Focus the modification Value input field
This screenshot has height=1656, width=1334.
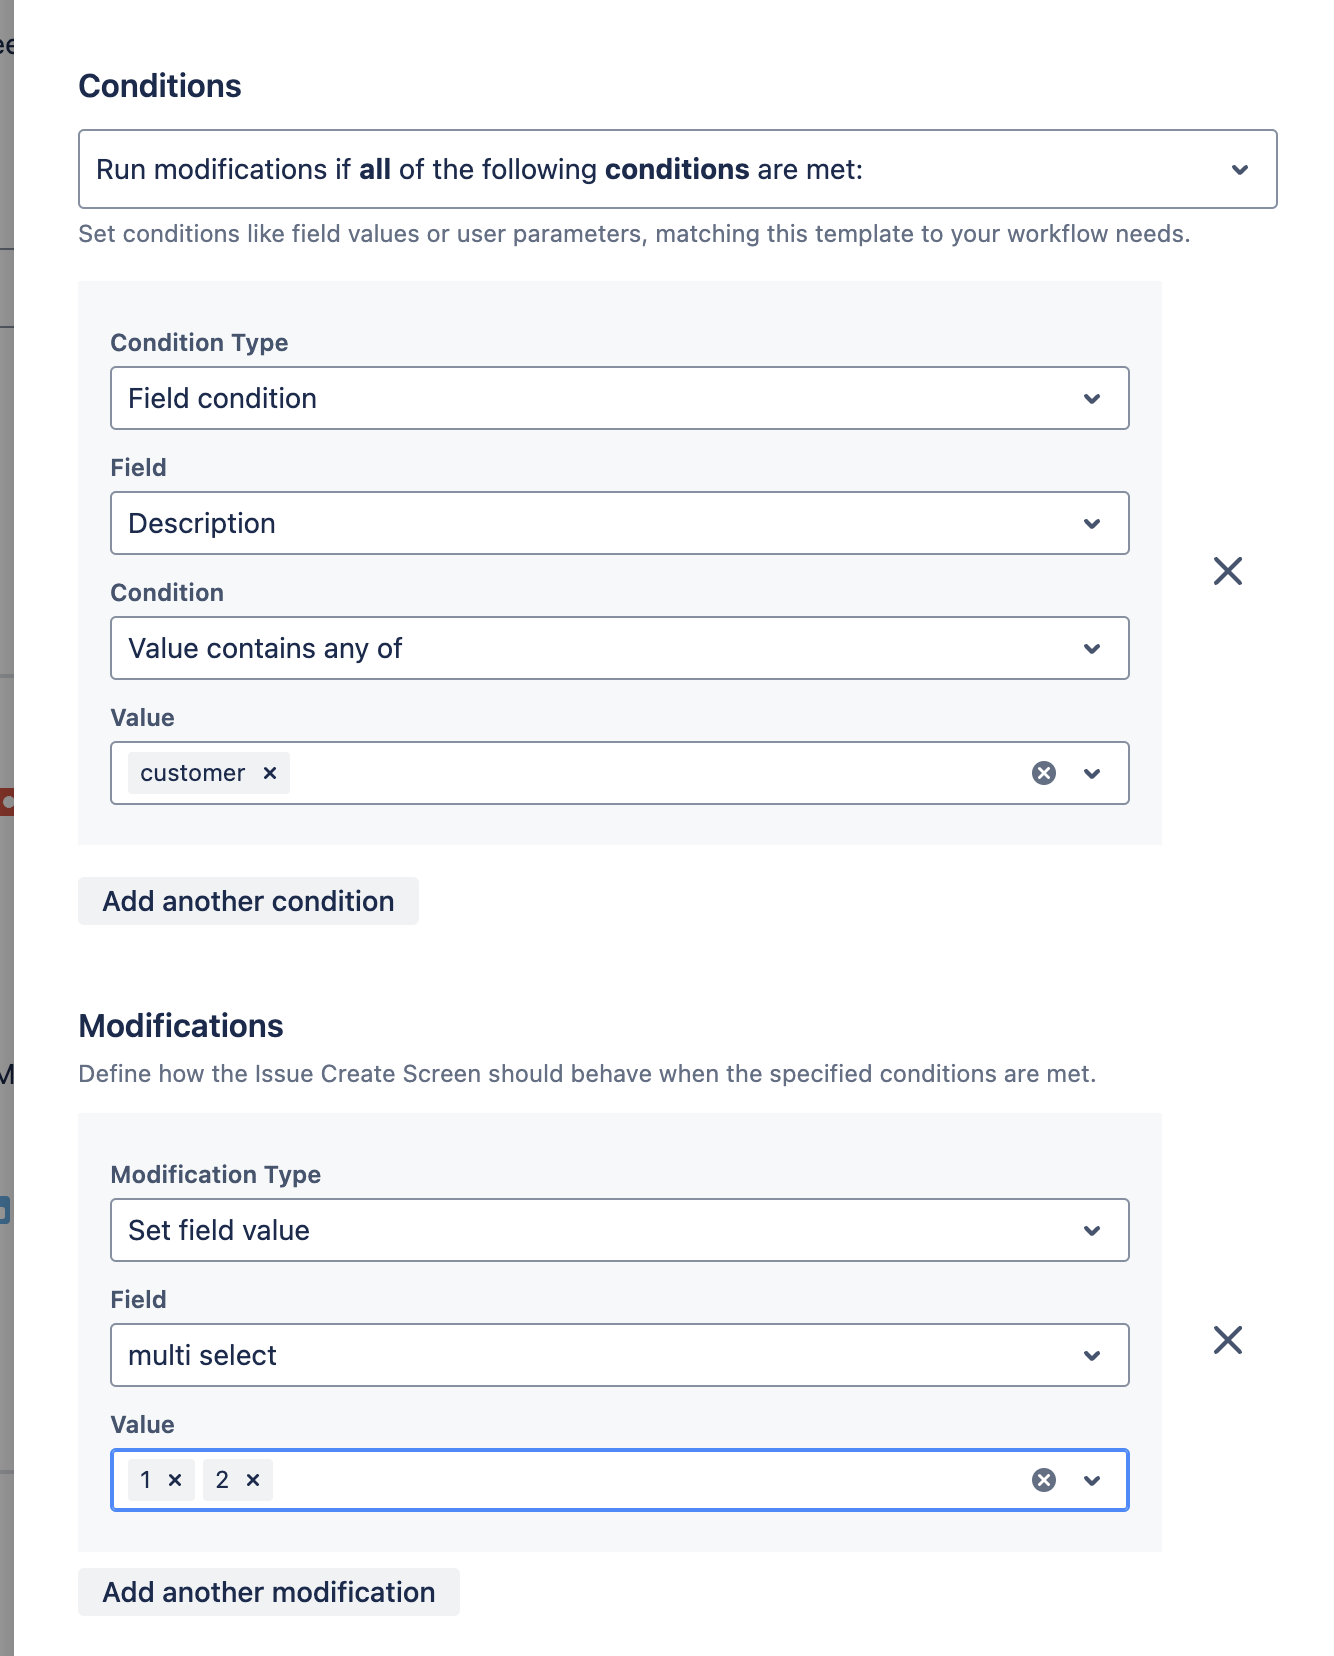click(650, 1480)
